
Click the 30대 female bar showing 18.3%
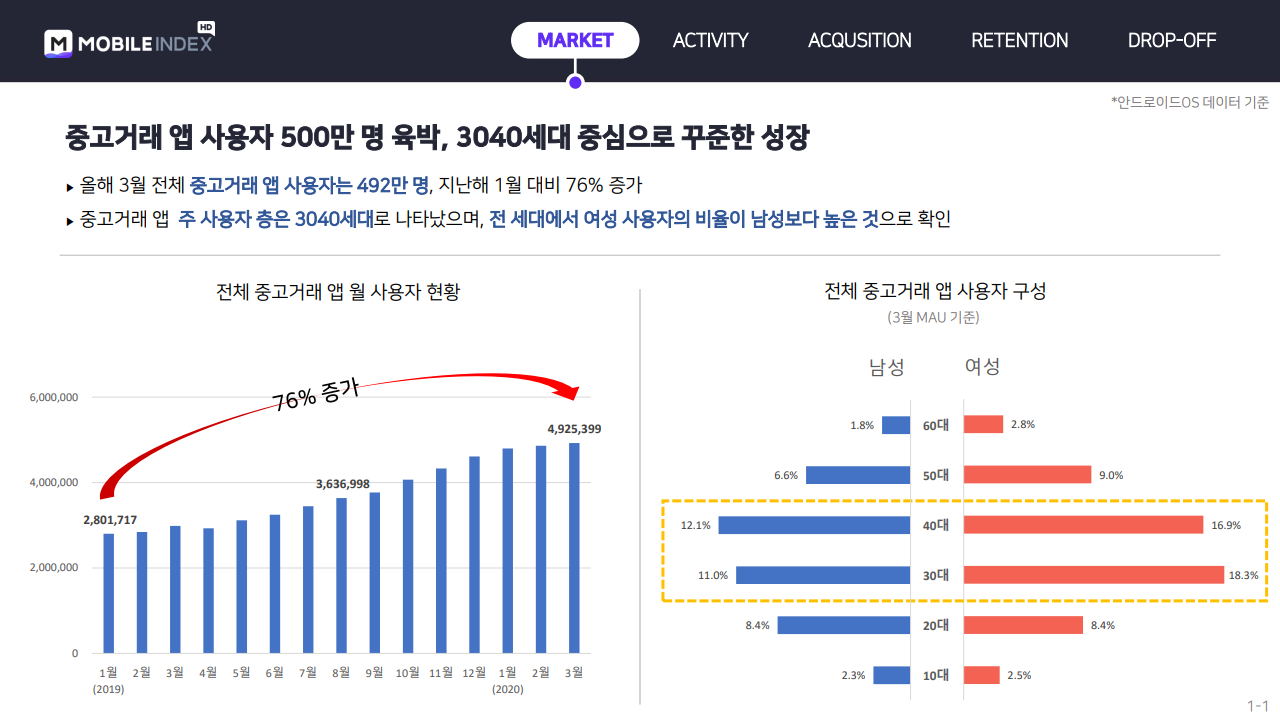1094,575
